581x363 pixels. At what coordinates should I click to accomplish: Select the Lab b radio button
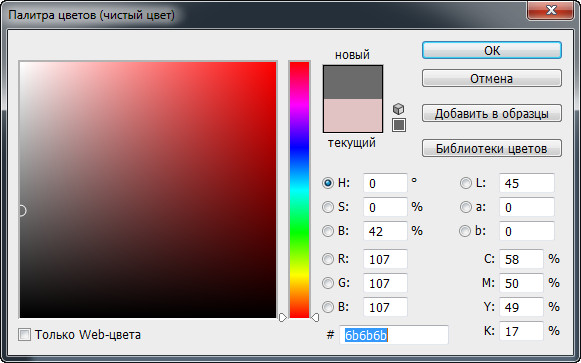[465, 231]
